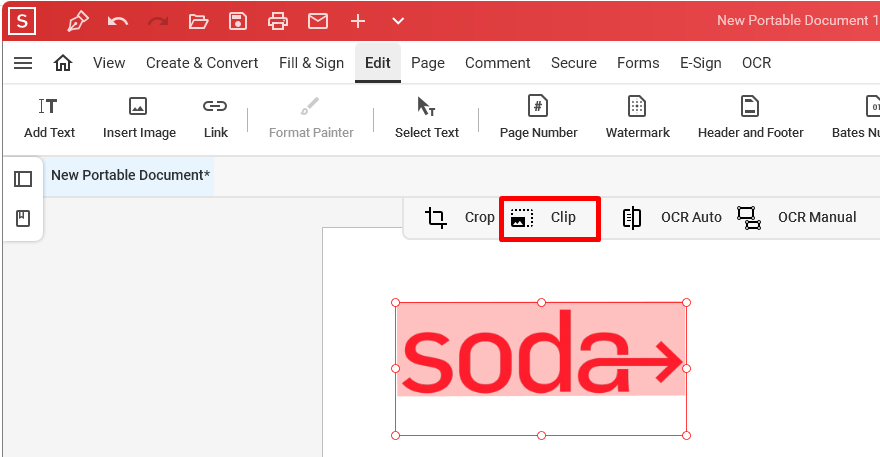
Task: Expand the quick access toolbar chevron
Action: click(x=398, y=21)
